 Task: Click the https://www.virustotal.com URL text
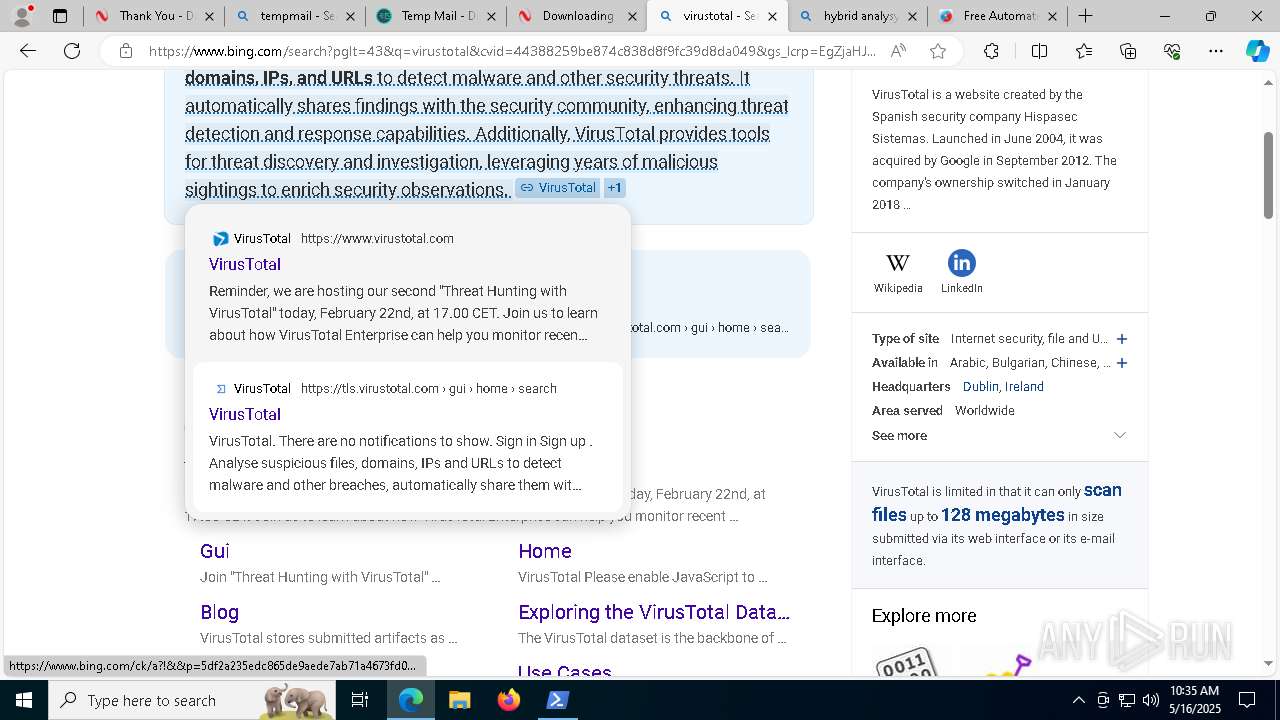click(377, 238)
